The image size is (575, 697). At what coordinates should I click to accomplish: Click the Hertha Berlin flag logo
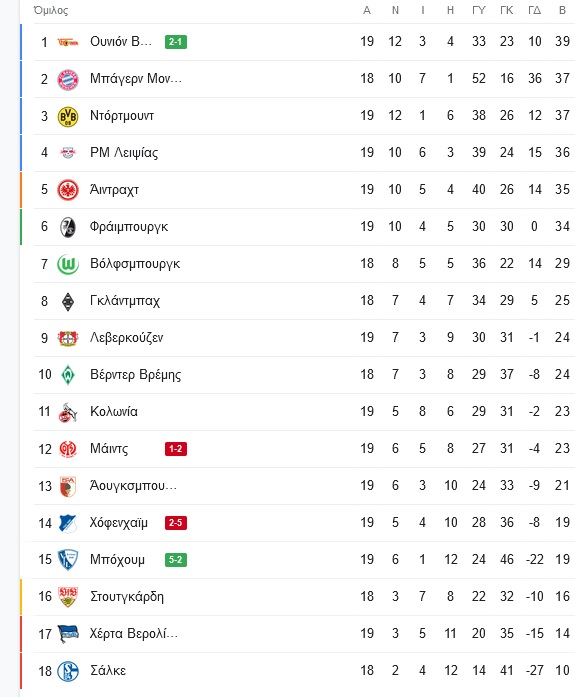point(68,634)
